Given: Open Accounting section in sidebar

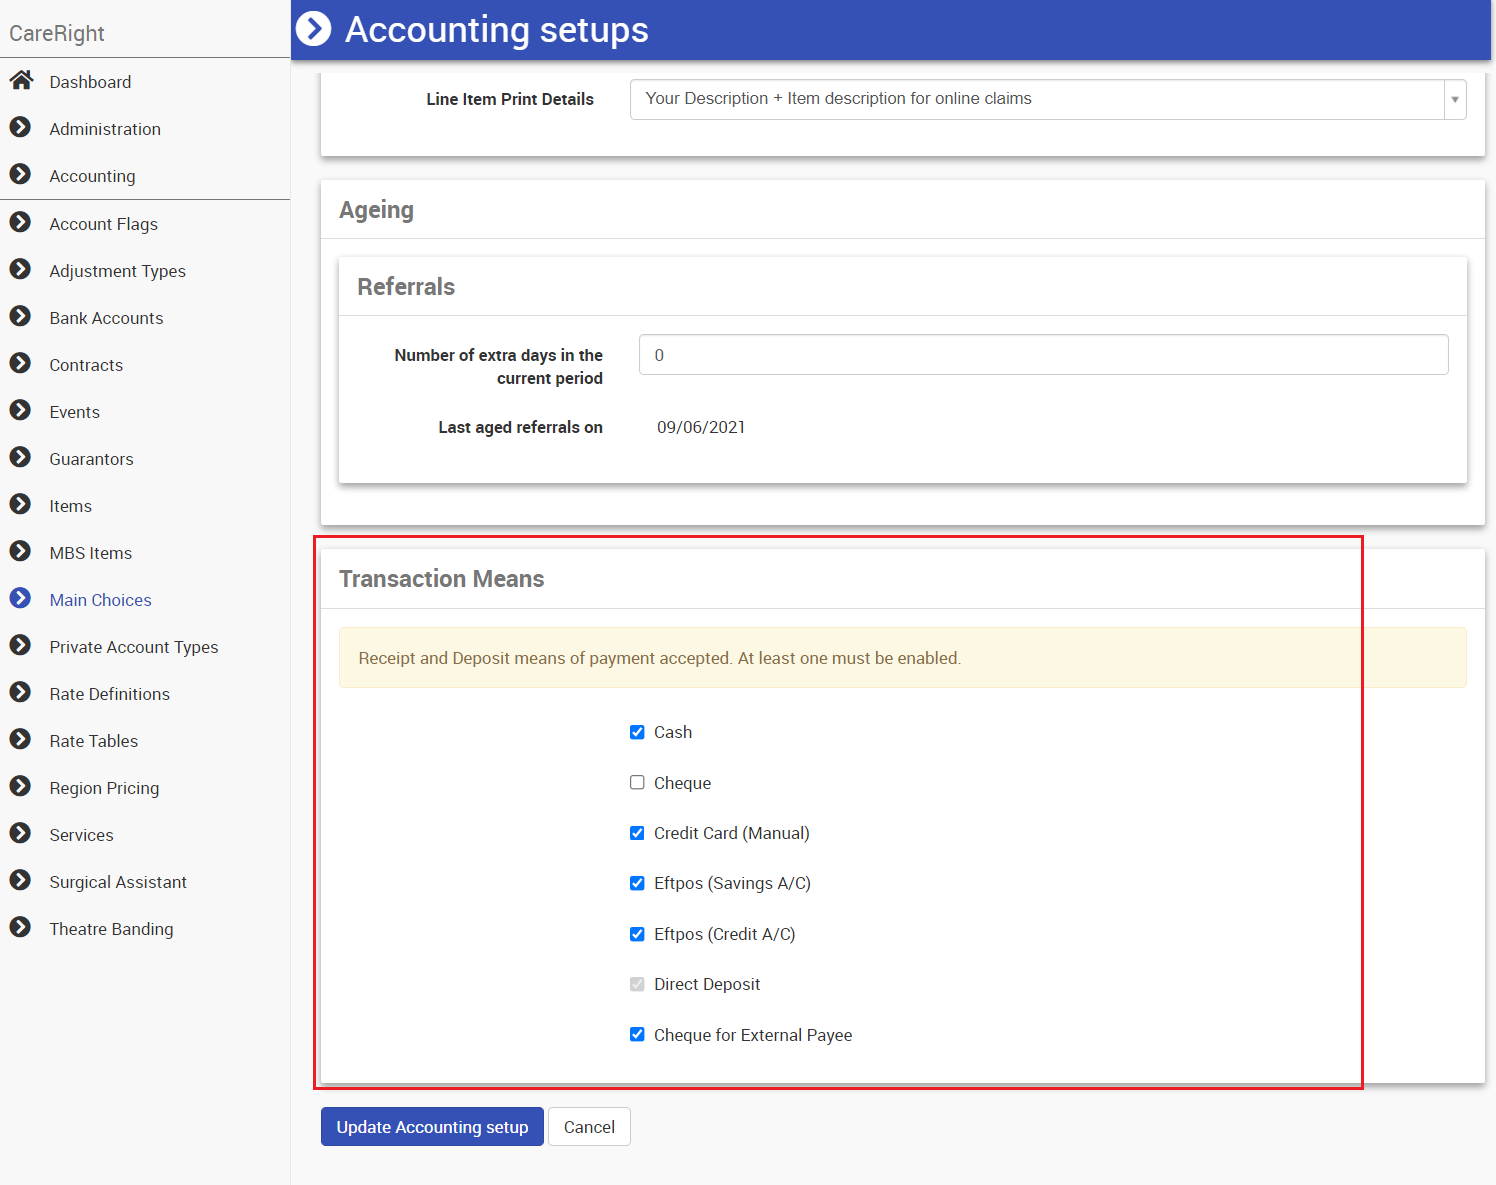Looking at the screenshot, I should [92, 176].
